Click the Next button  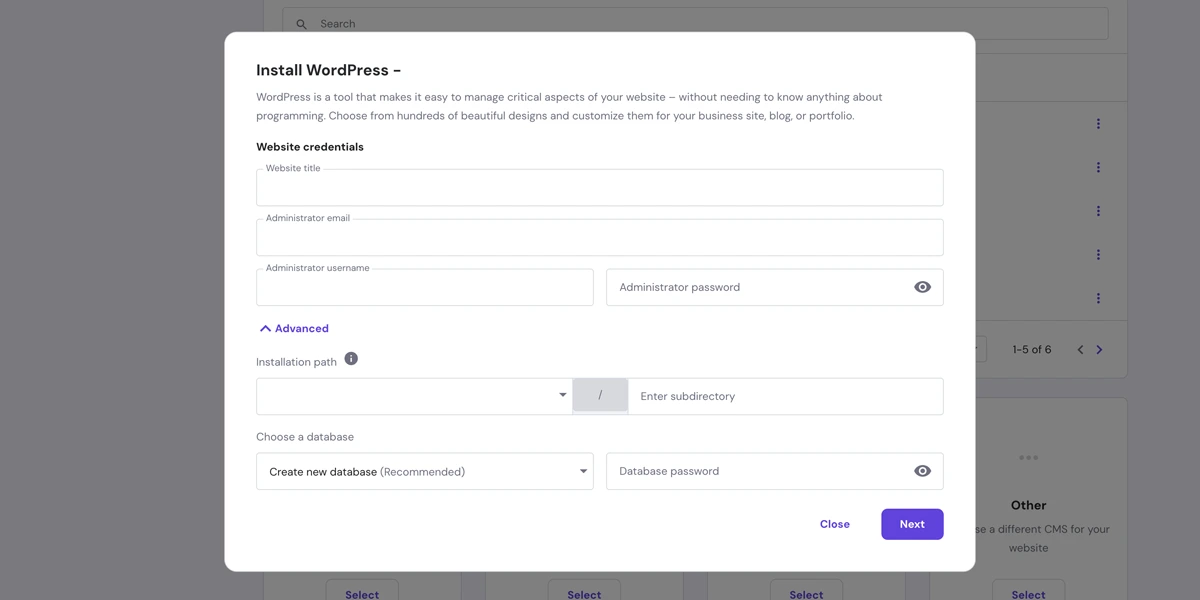912,524
